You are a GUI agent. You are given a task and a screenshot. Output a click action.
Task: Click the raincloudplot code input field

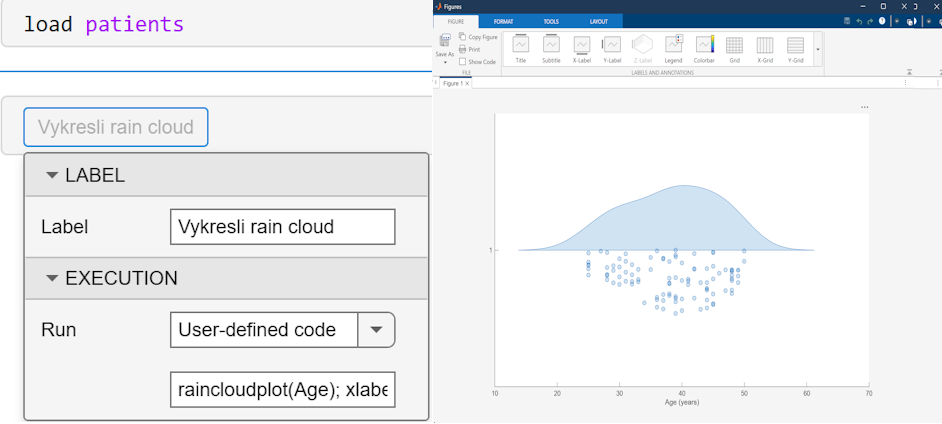(x=282, y=389)
